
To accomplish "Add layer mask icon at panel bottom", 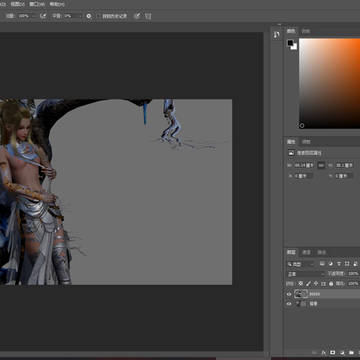I will point(333,352).
